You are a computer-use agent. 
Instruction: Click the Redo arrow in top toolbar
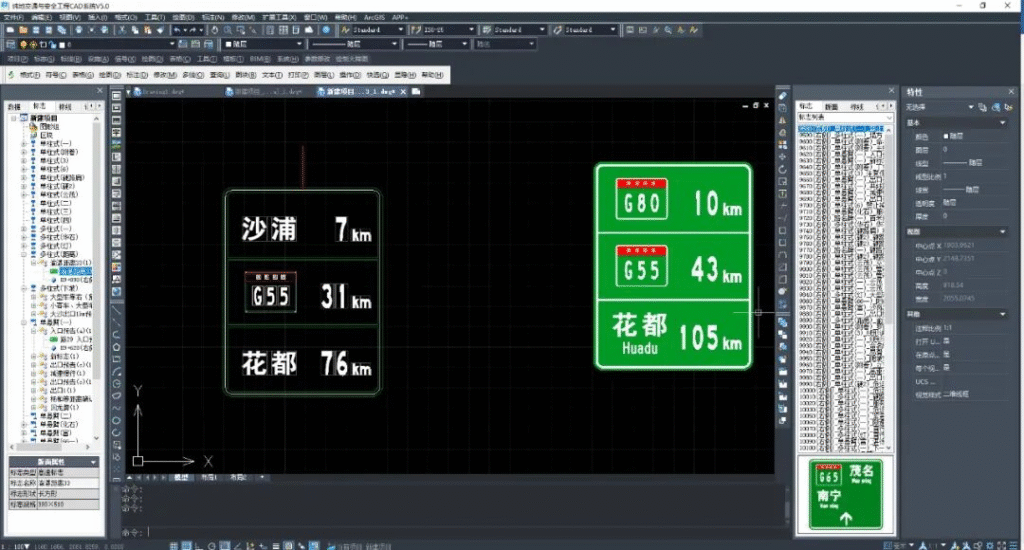(192, 30)
